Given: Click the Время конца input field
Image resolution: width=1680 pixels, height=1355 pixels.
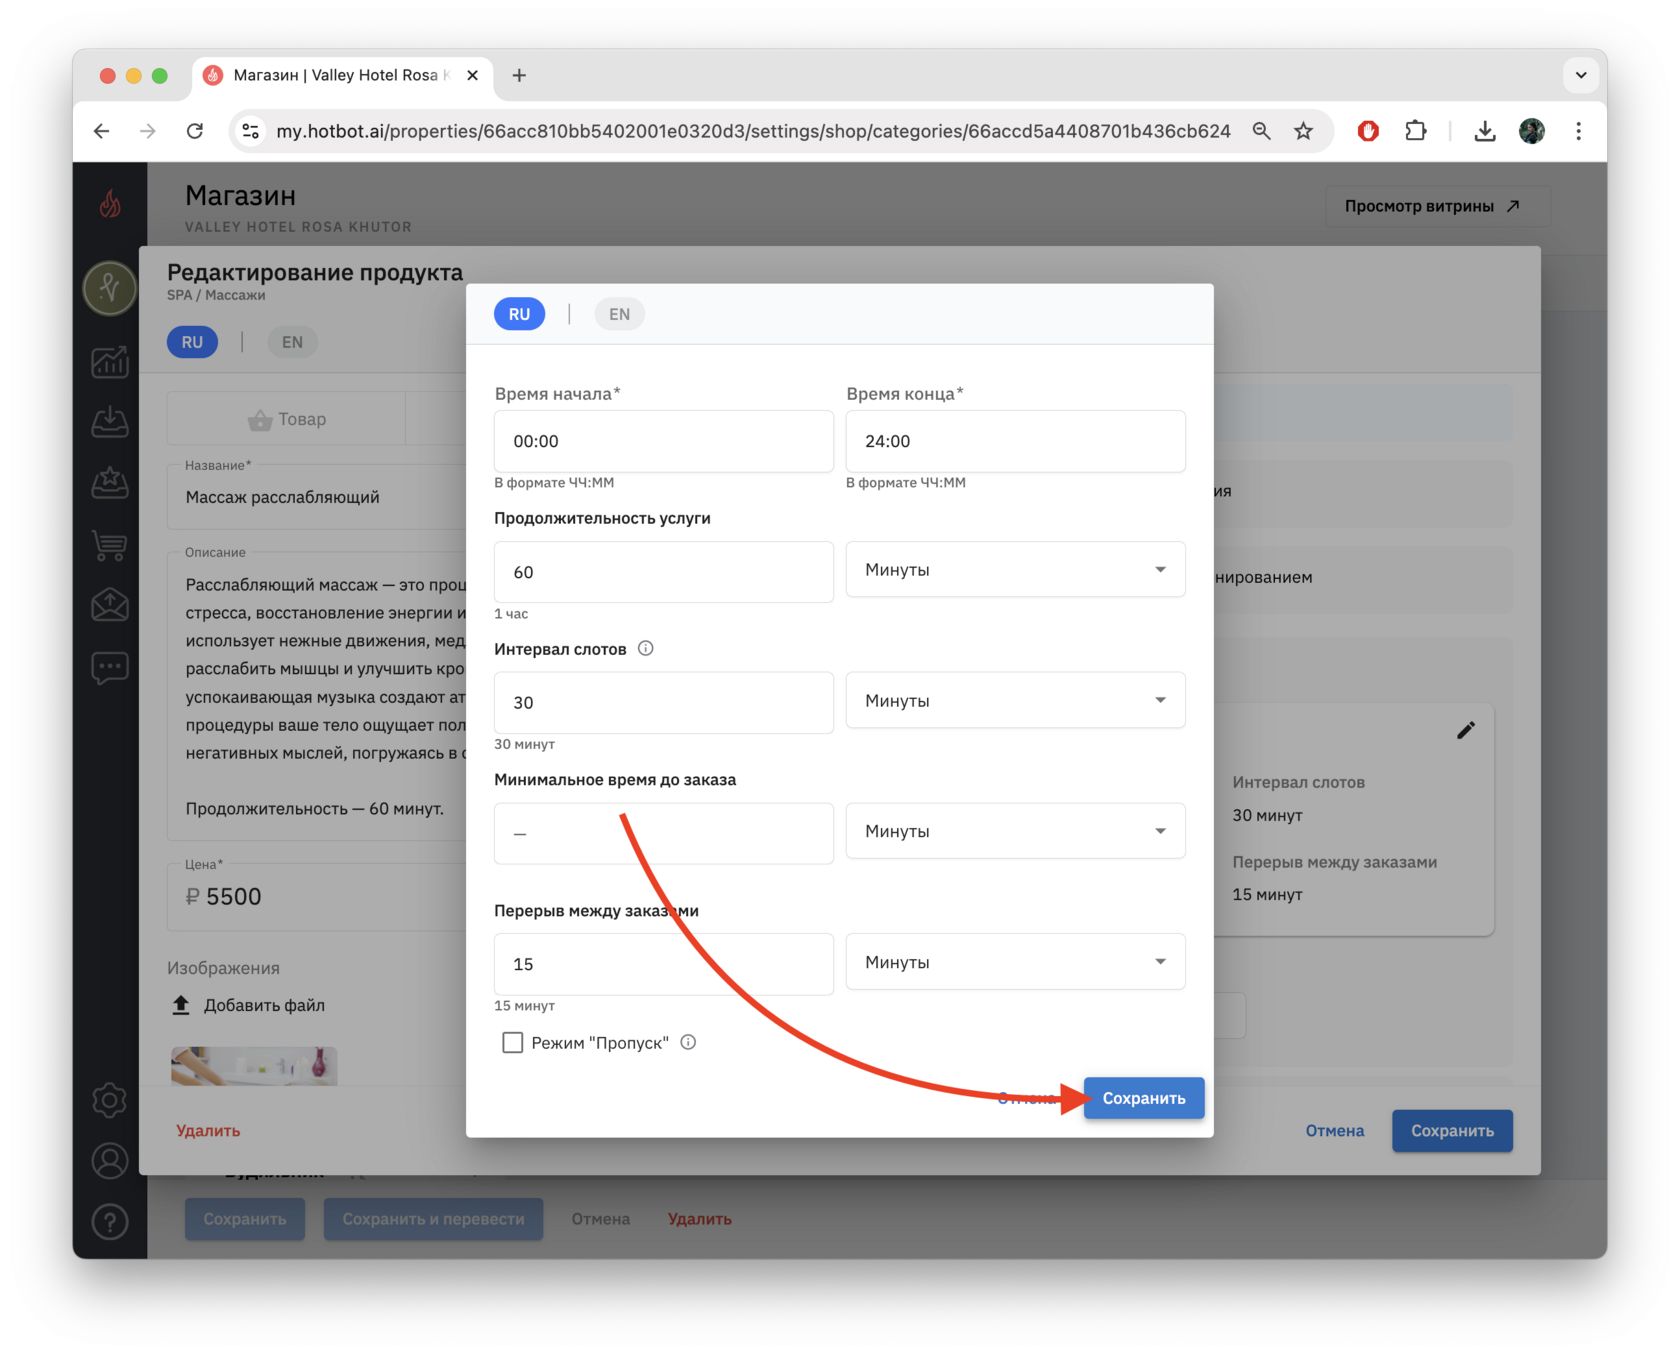Looking at the screenshot, I should coord(1015,441).
